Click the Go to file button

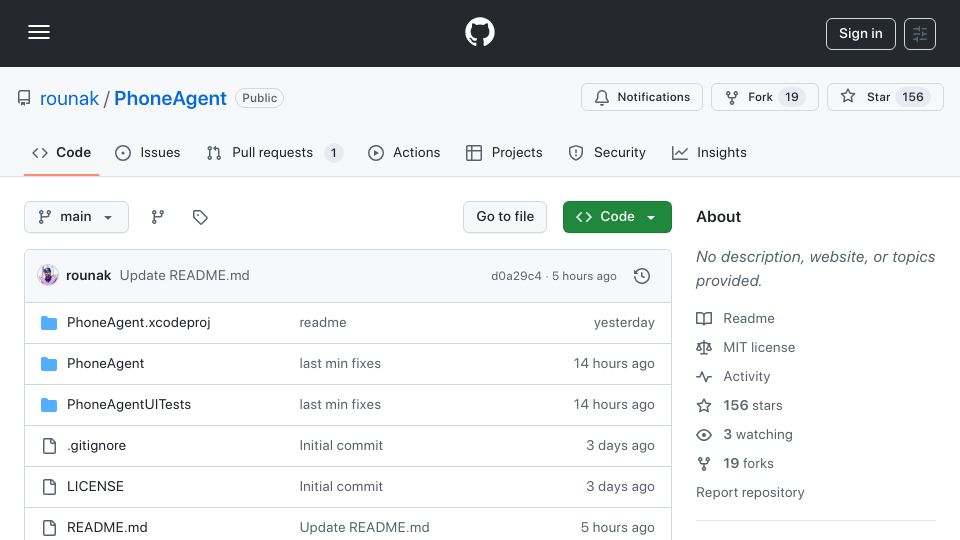tap(505, 217)
